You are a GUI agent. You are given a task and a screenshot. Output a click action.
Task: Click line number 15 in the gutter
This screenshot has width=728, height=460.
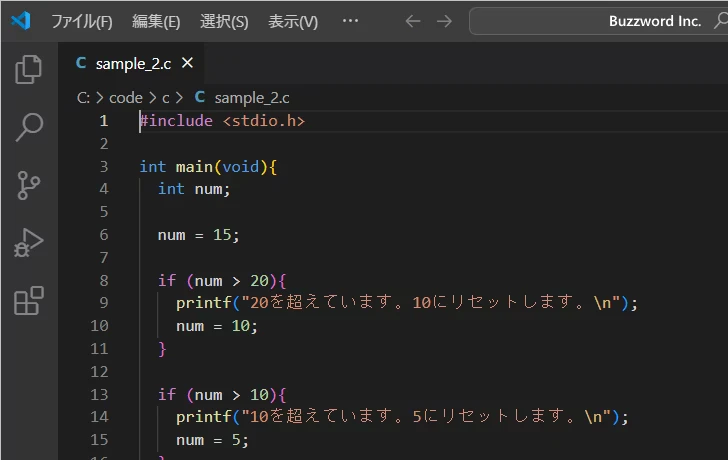99,440
